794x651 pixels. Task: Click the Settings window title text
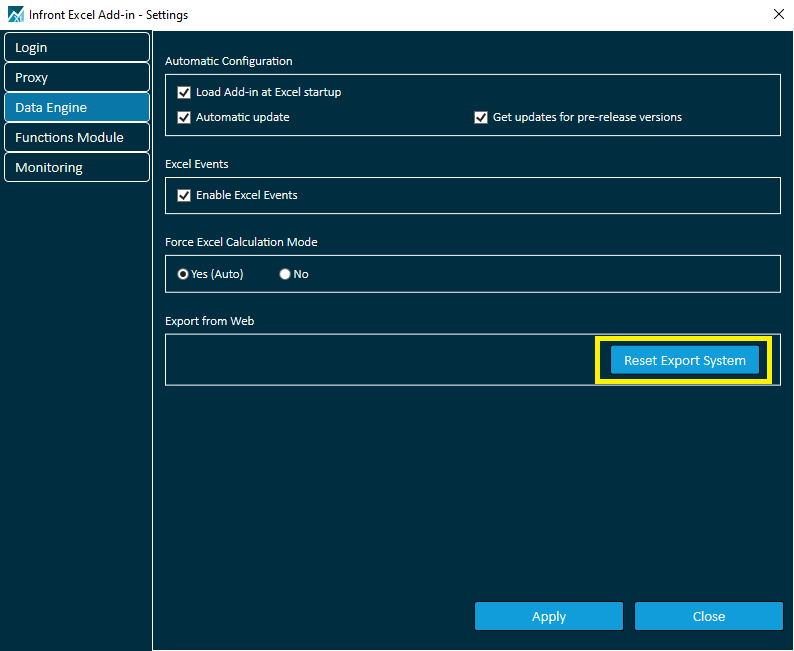[110, 15]
